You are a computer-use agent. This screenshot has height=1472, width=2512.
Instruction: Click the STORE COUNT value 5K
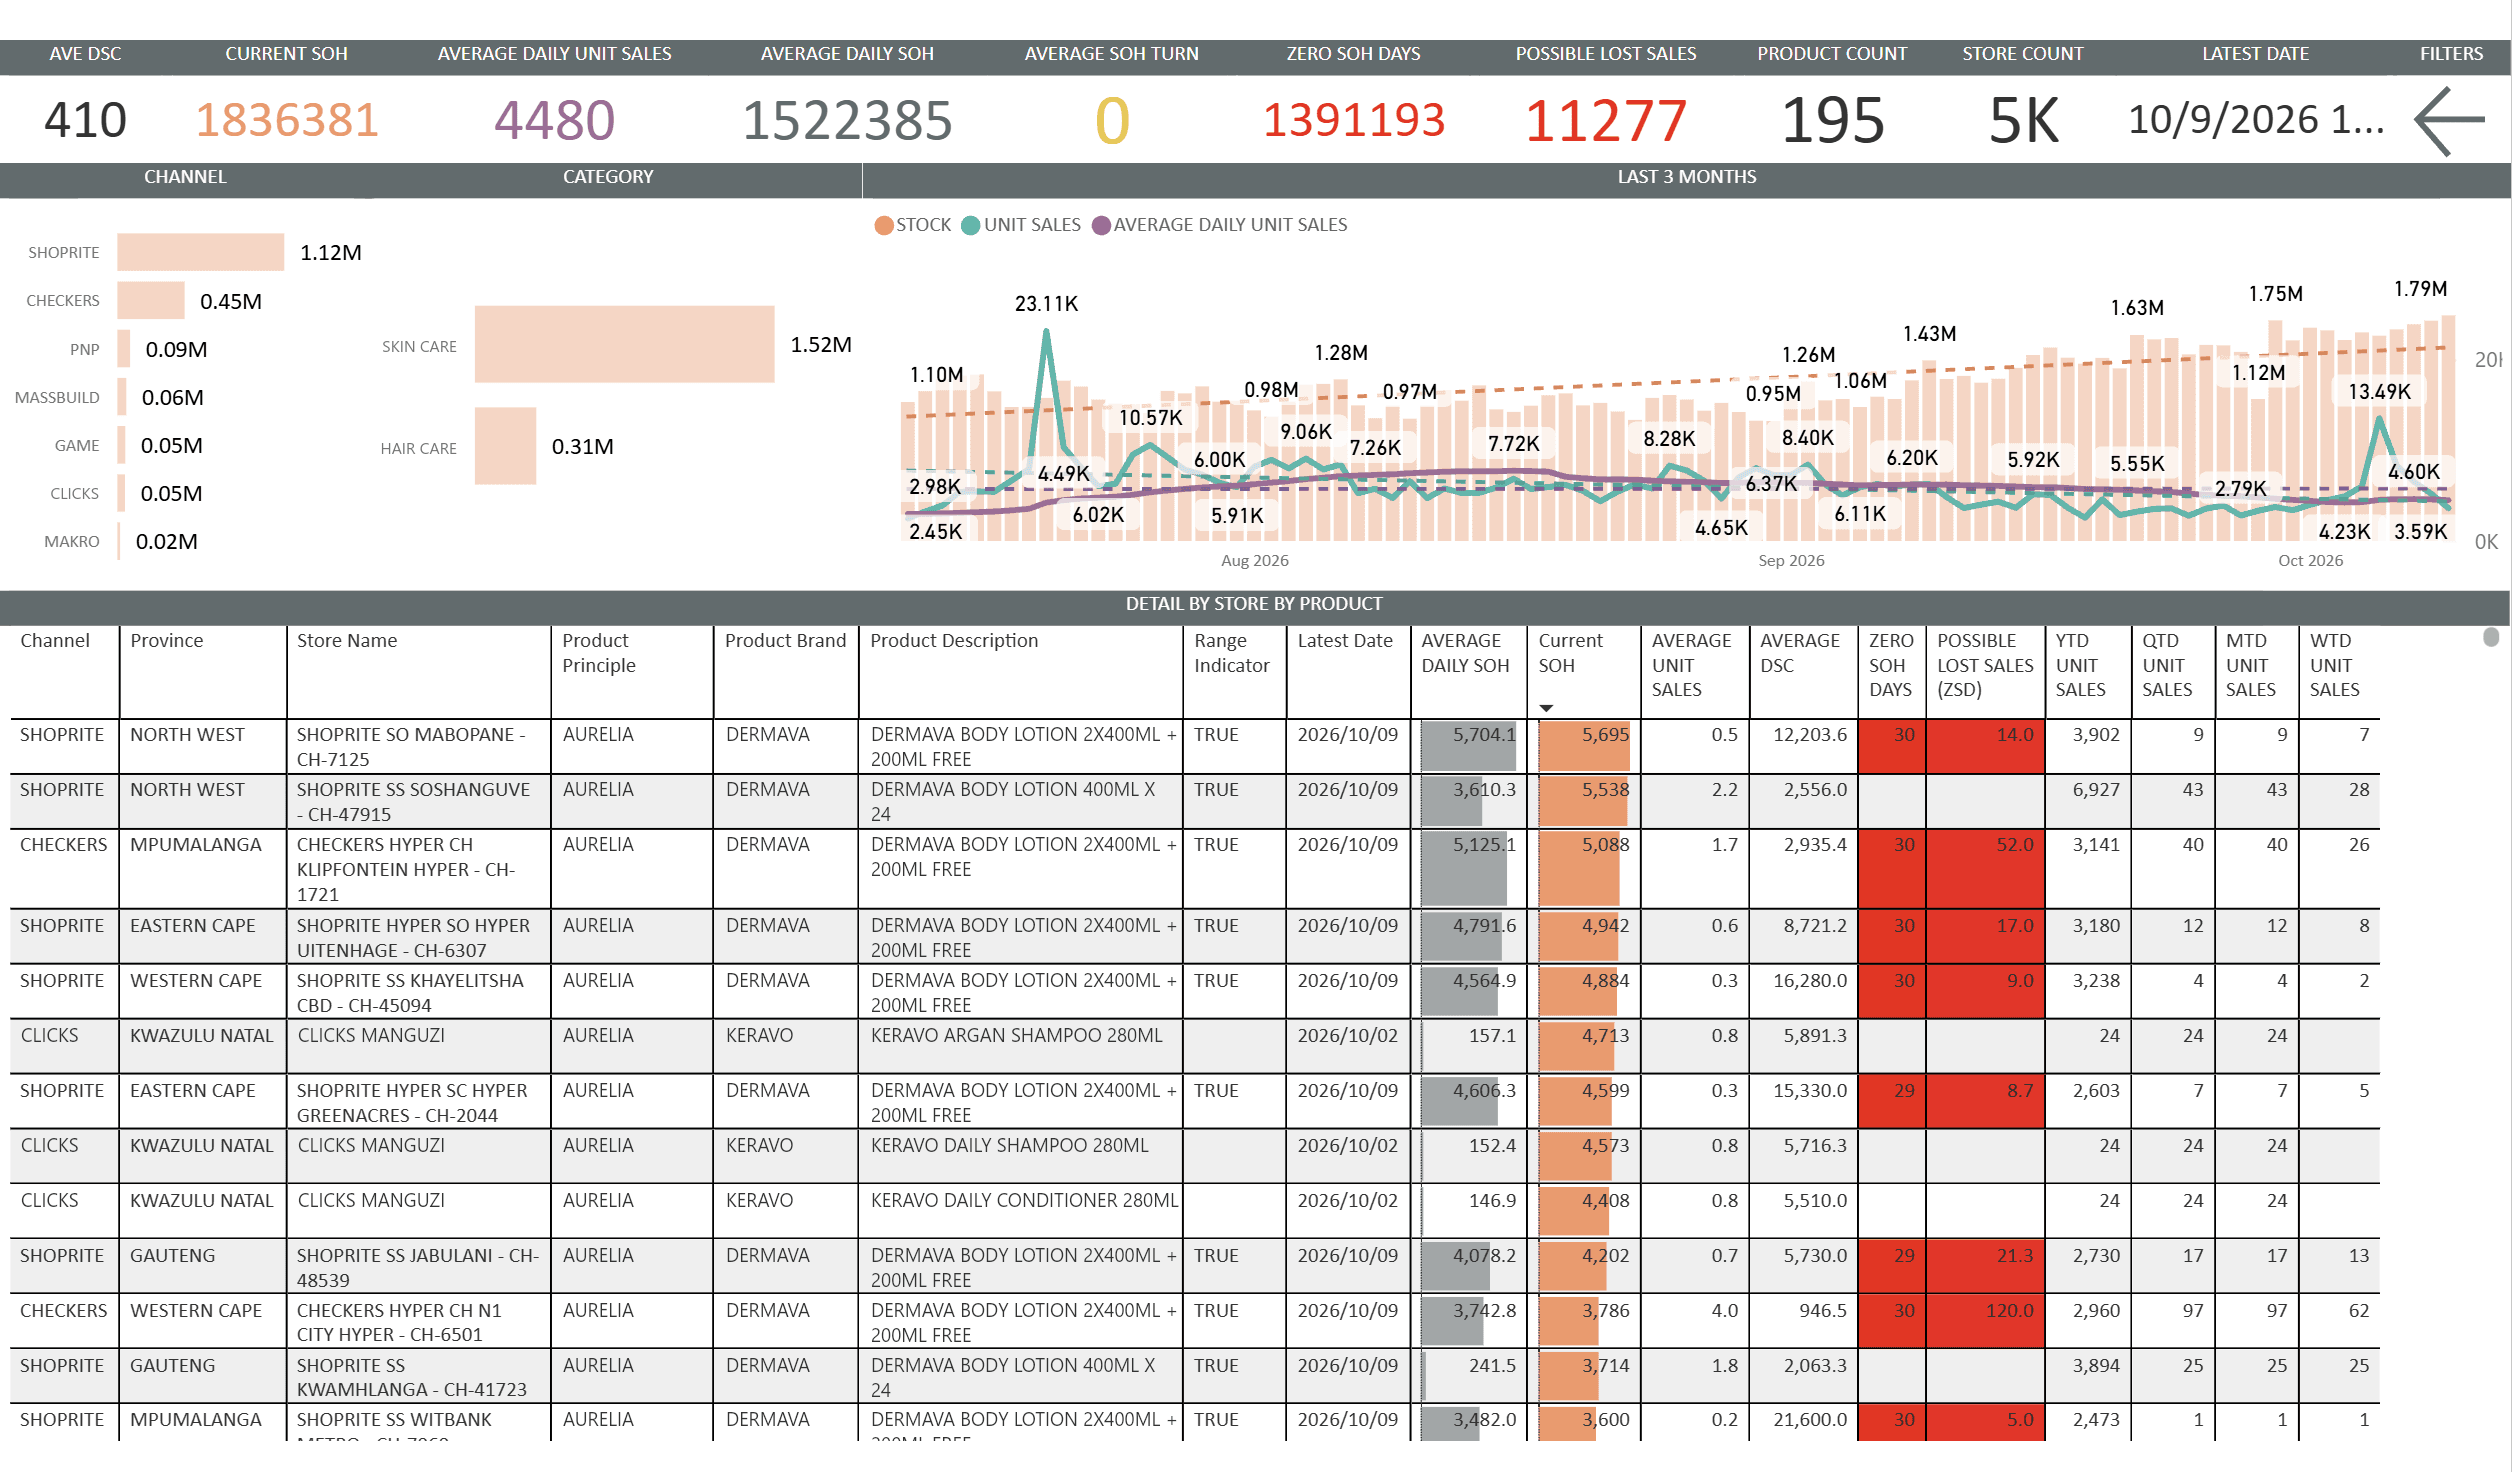pyautogui.click(x=2023, y=121)
